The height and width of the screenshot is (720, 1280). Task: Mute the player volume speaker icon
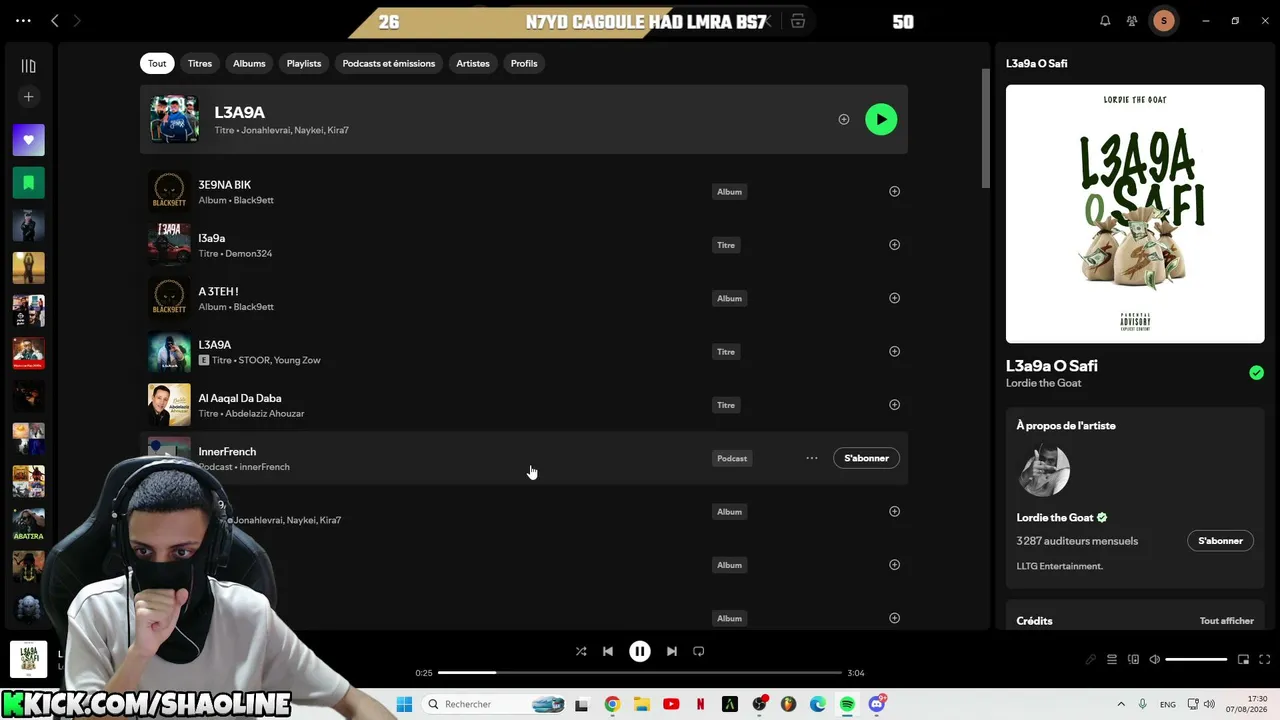point(1154,660)
